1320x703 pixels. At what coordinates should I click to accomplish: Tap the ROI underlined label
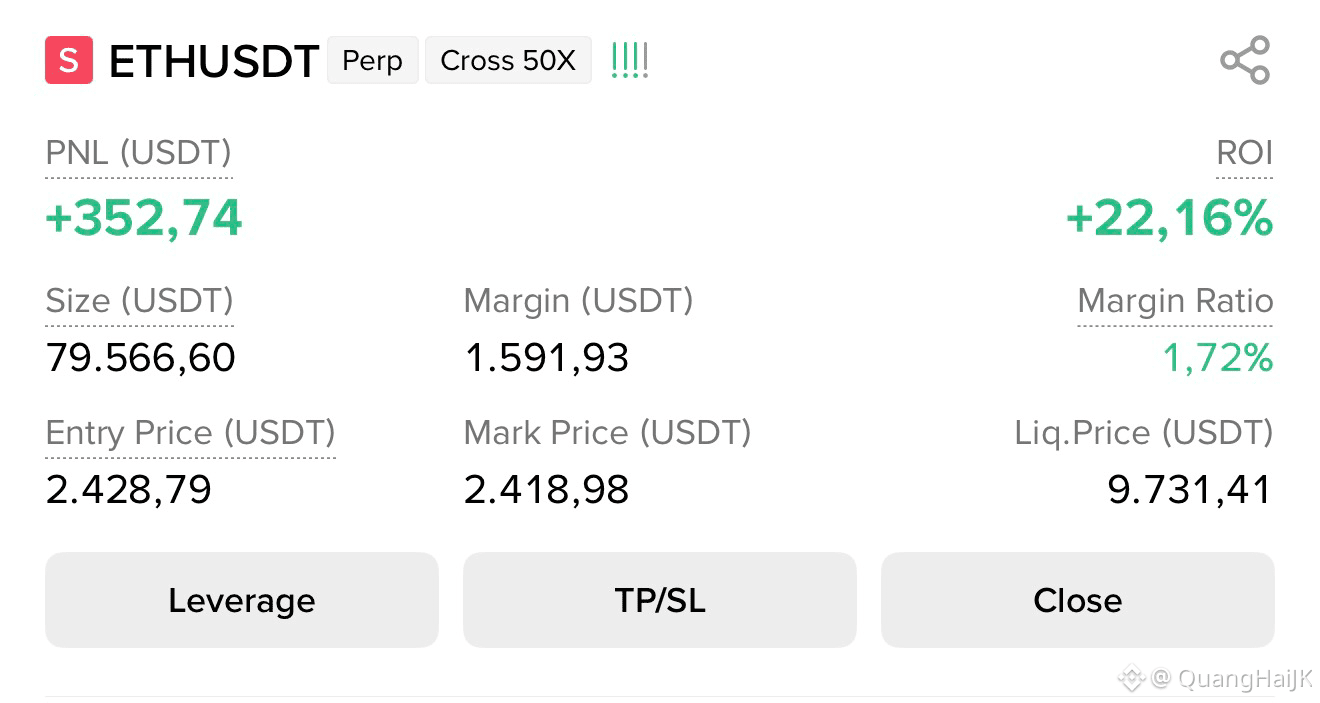(1244, 153)
